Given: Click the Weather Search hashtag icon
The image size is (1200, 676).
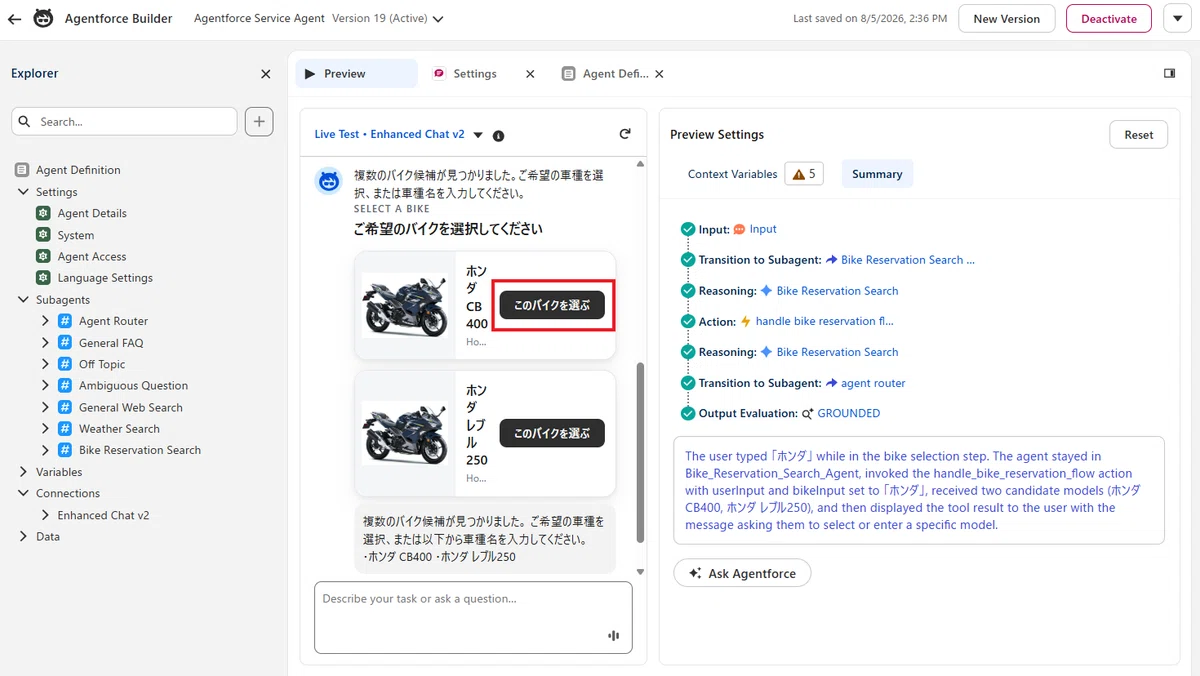Looking at the screenshot, I should [64, 429].
